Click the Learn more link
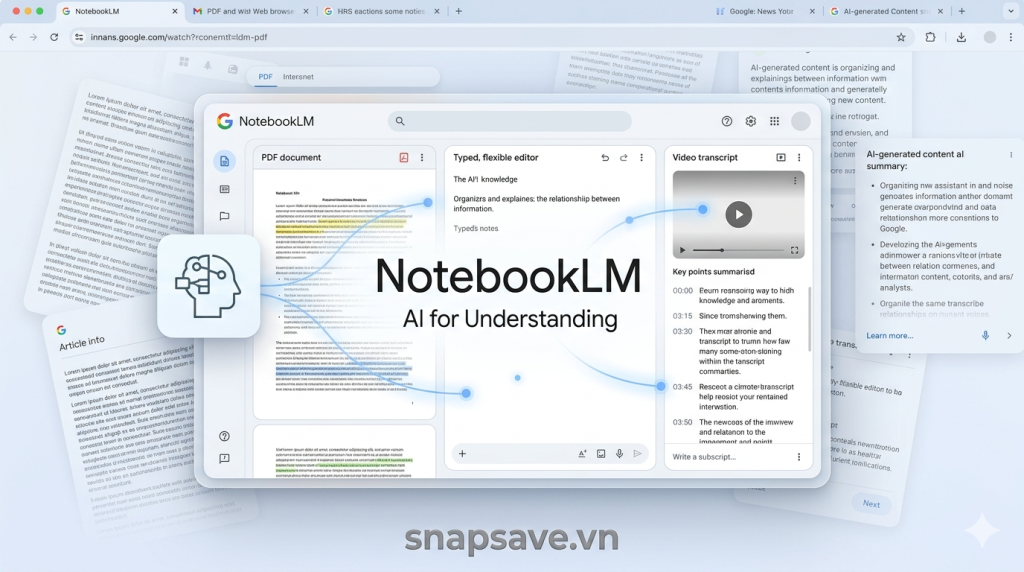1024x572 pixels. click(889, 336)
